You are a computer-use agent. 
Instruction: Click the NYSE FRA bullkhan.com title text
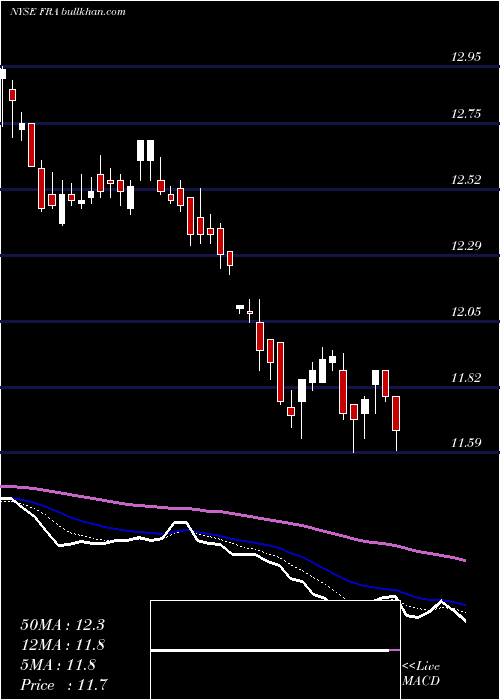67,12
